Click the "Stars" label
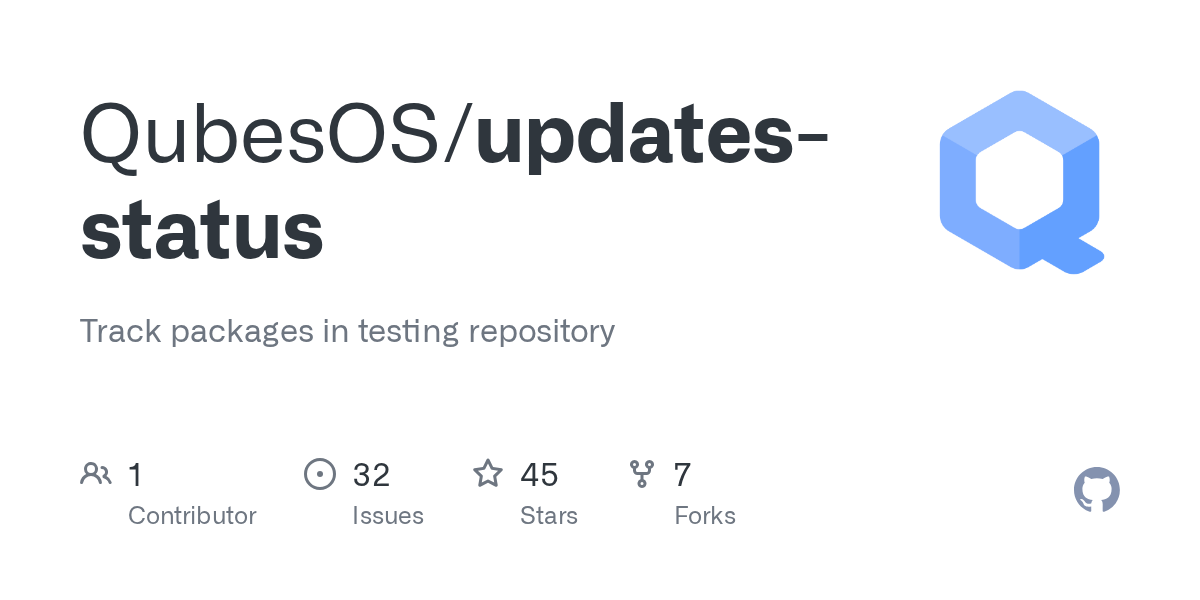Screen dimensions: 1200x600 coord(549,516)
